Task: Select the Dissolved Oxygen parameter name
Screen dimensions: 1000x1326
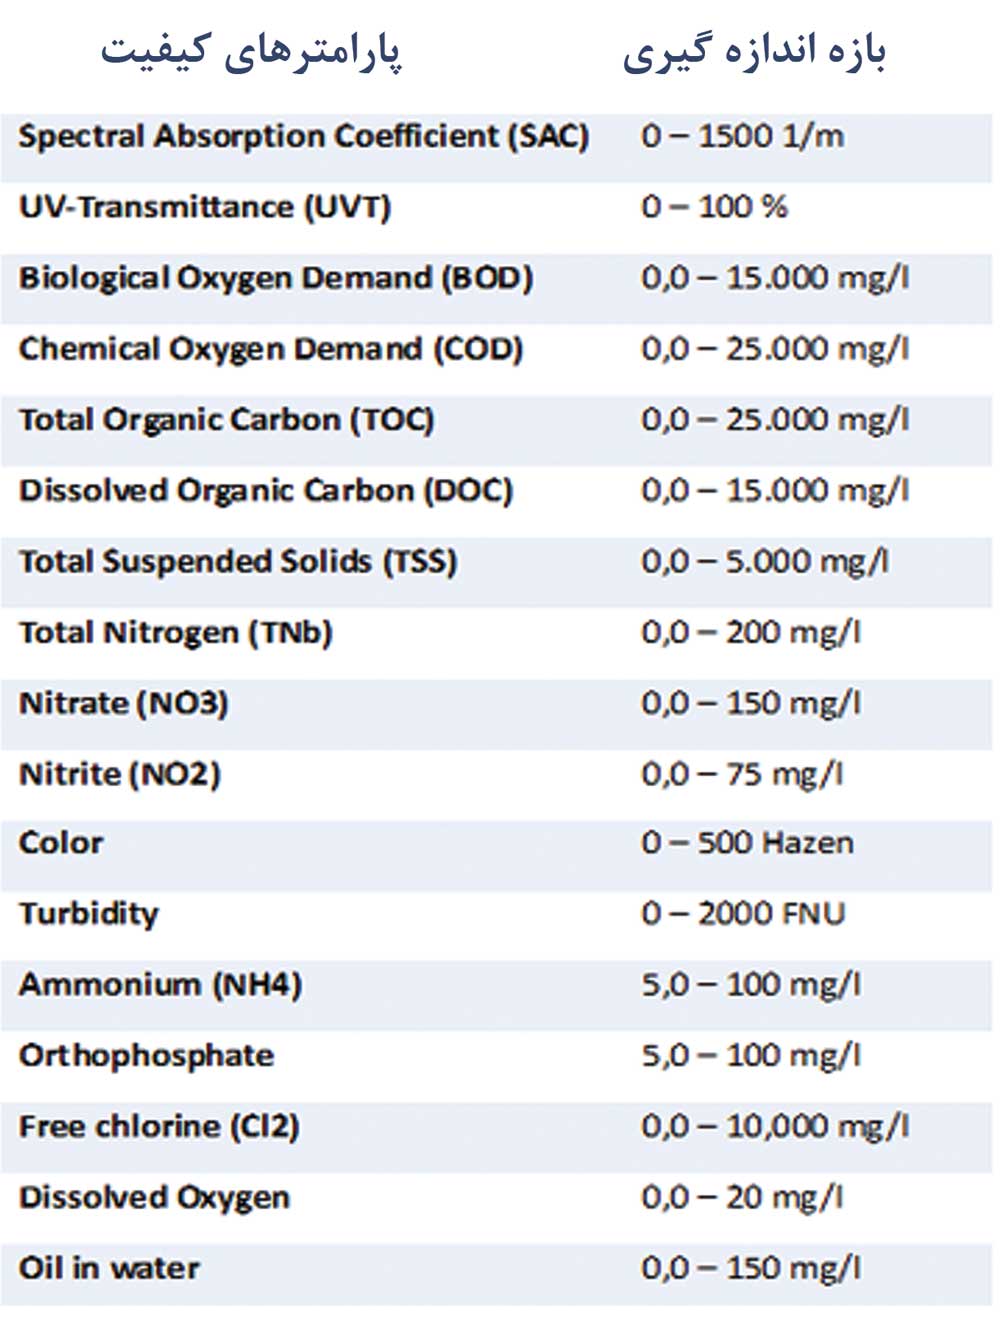Action: [154, 1198]
